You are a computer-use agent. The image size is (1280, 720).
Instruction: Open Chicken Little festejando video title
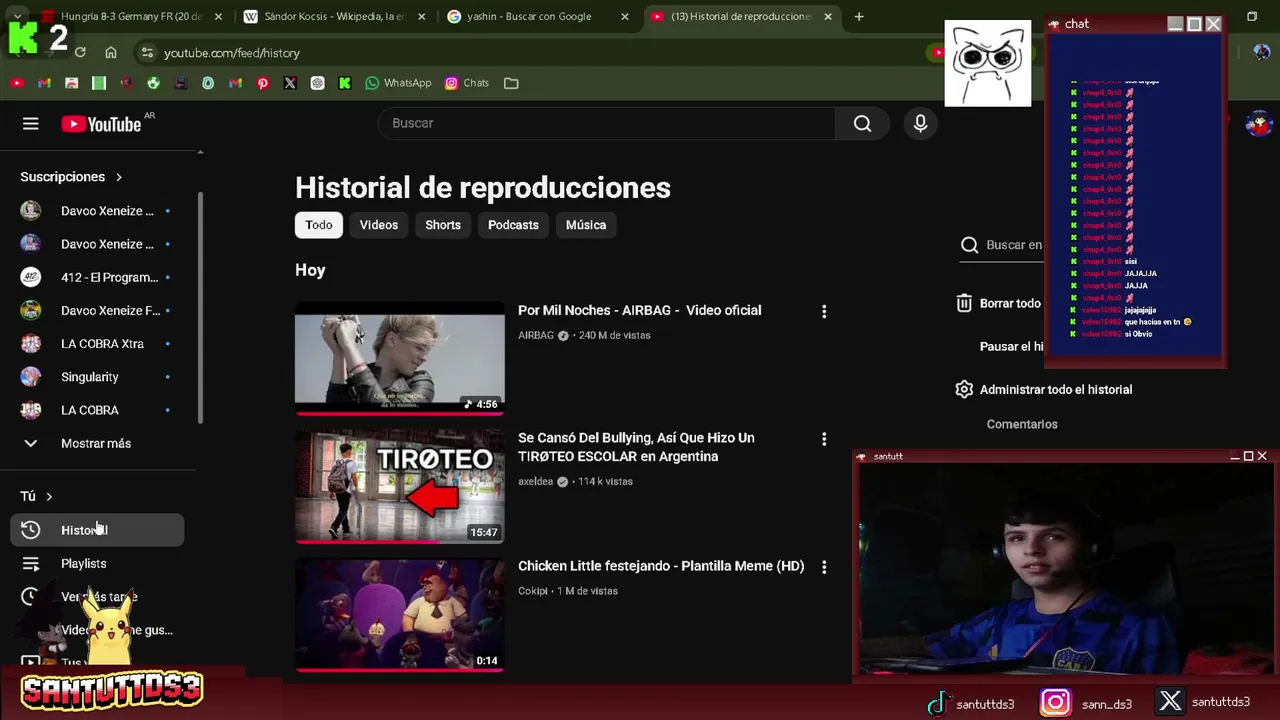point(661,566)
